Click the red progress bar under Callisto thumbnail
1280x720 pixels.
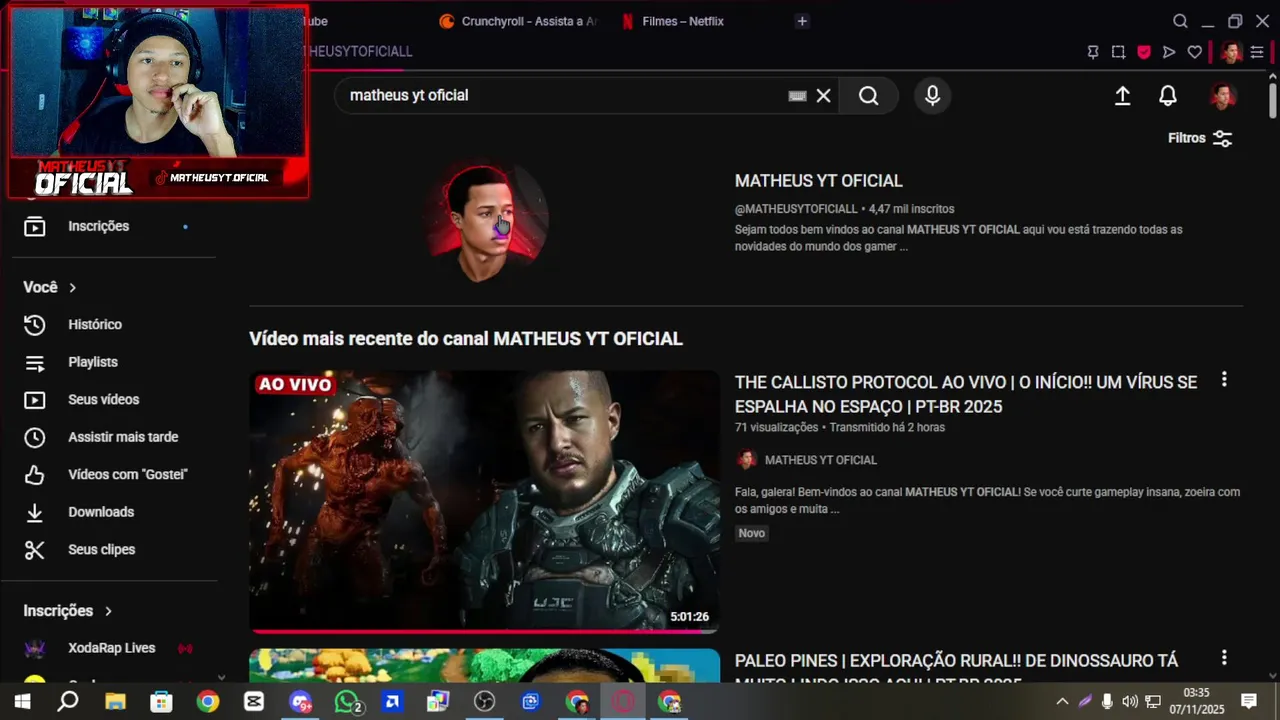click(484, 631)
